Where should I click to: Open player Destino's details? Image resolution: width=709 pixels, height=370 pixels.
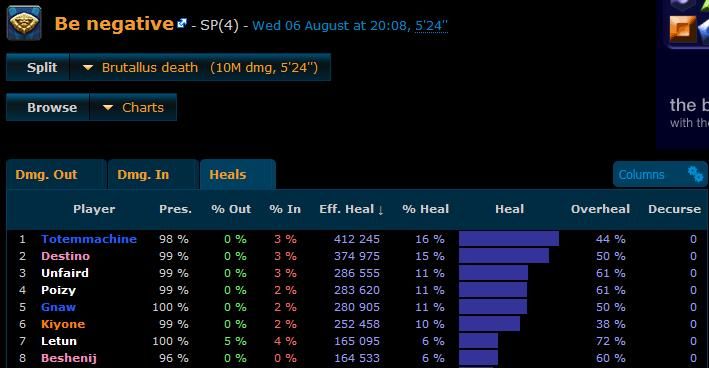click(x=66, y=256)
